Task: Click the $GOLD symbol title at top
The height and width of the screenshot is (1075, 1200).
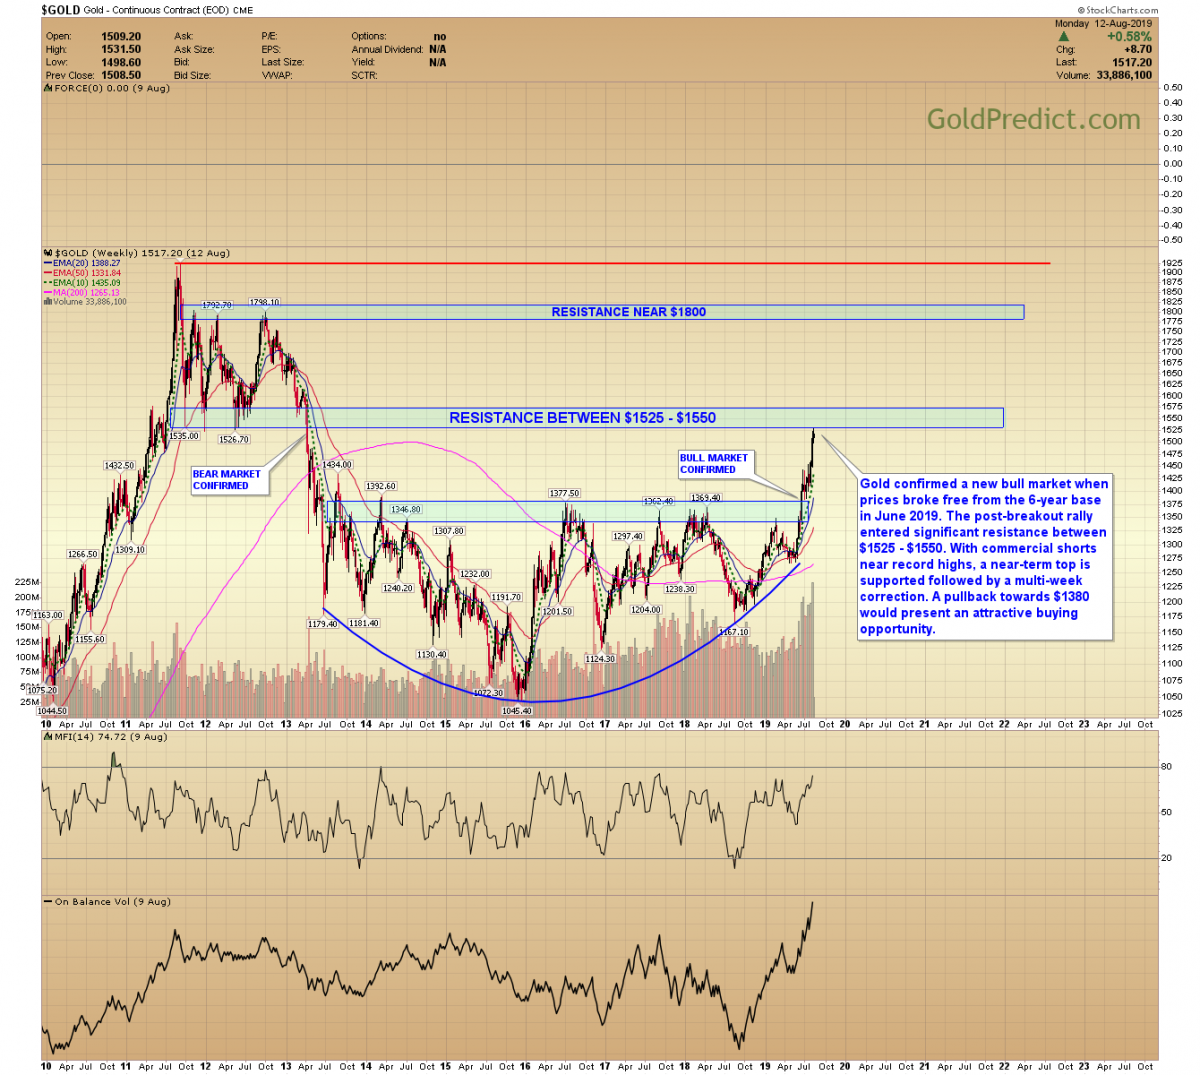Action: [60, 10]
